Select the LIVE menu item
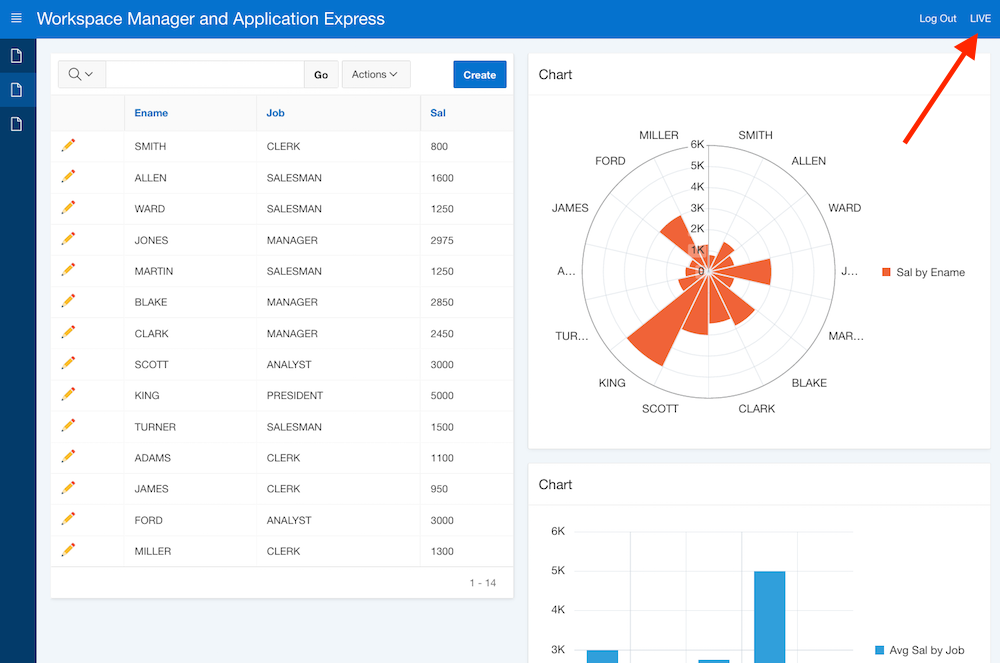Image resolution: width=1000 pixels, height=663 pixels. click(x=981, y=18)
